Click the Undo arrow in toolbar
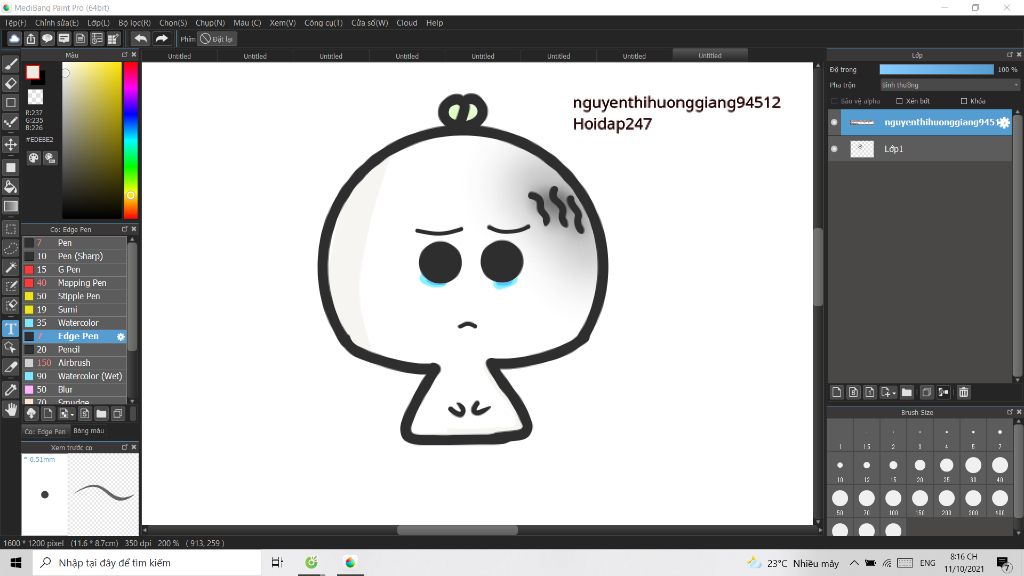 coord(140,39)
